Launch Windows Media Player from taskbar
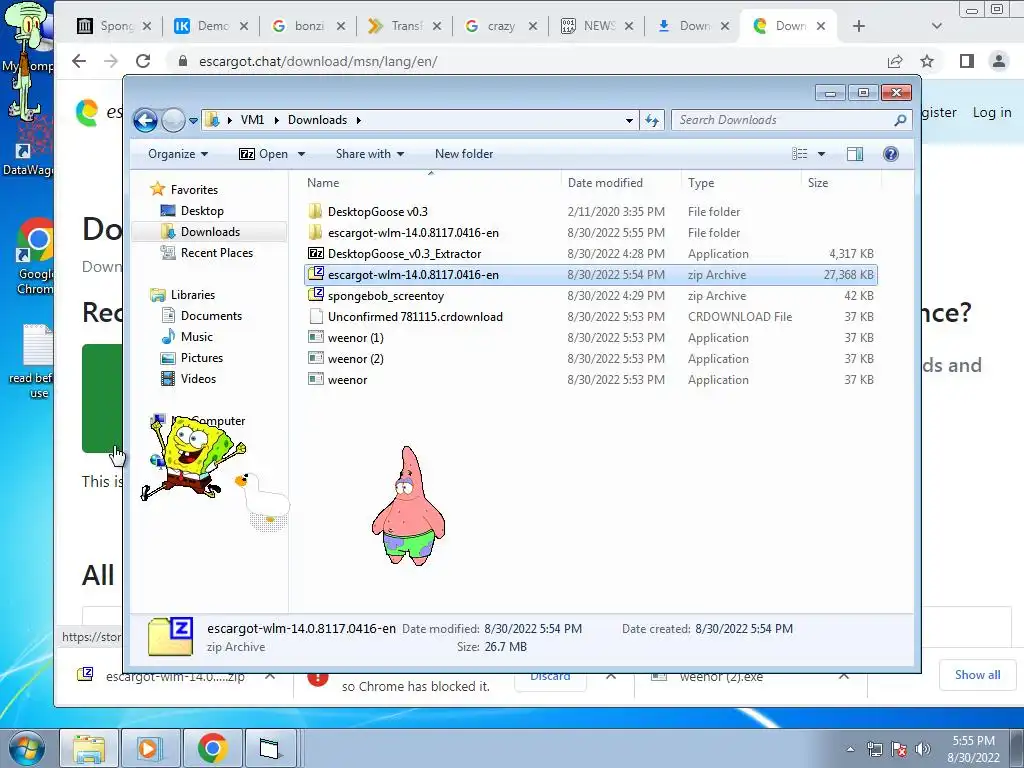 (x=150, y=748)
